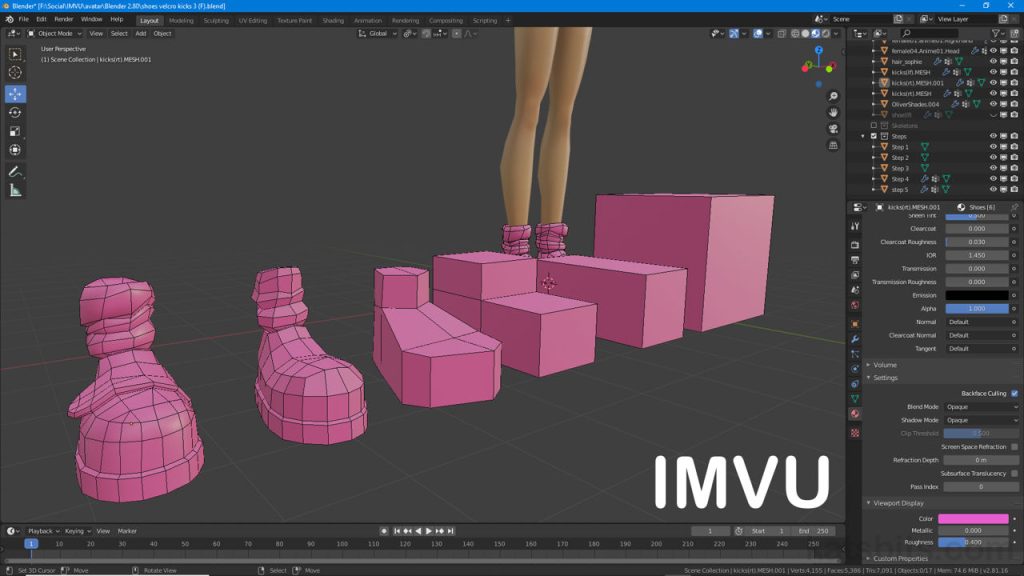Uncheck the Steps collection checkbox
The height and width of the screenshot is (576, 1024).
click(872, 135)
